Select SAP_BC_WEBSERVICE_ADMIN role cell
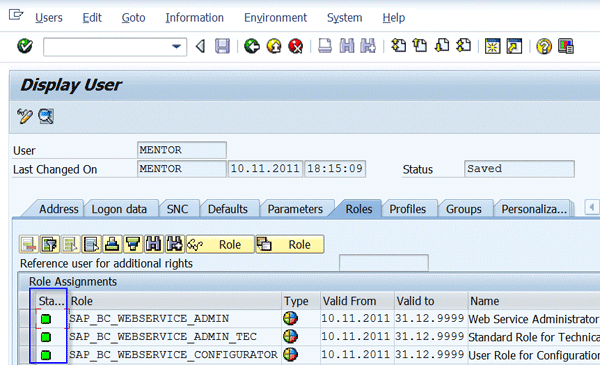The width and height of the screenshot is (600, 365). (175, 319)
